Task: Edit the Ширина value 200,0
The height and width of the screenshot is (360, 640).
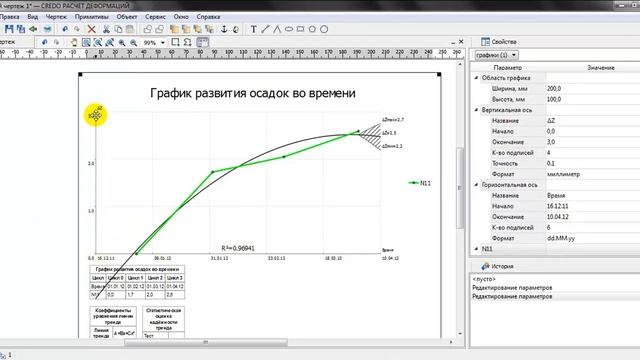Action: coord(593,89)
